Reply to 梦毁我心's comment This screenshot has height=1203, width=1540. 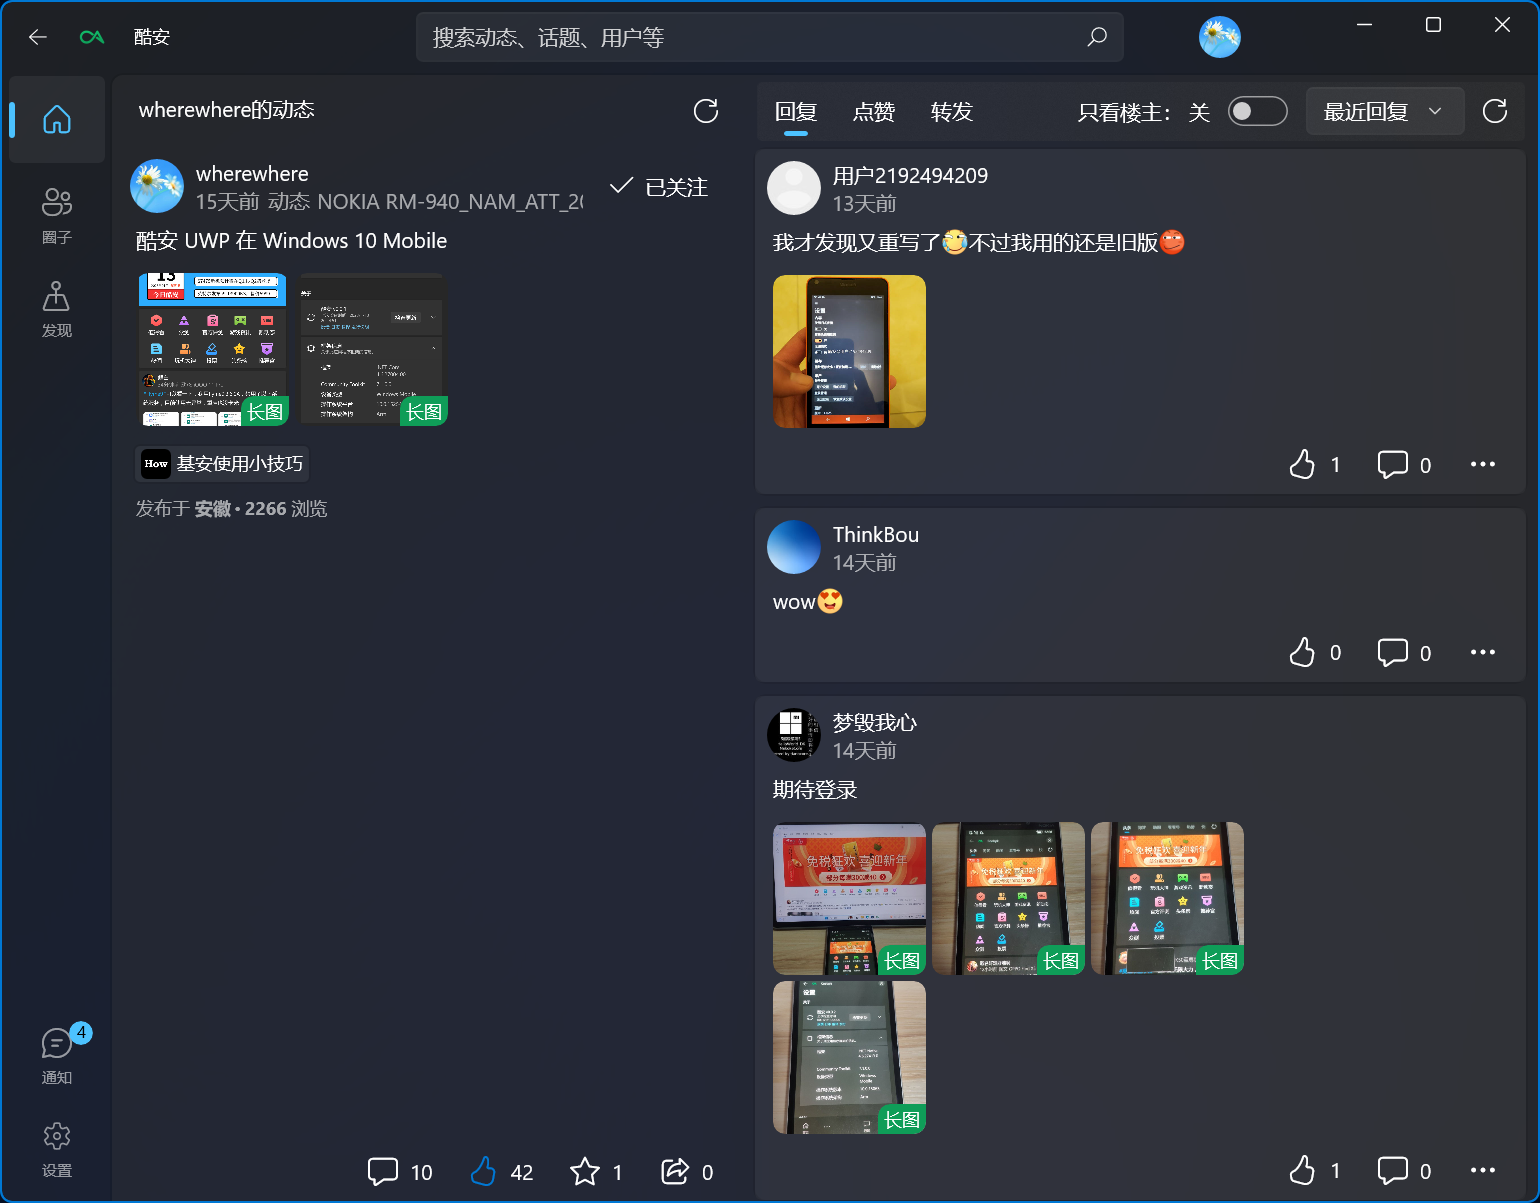point(1404,1170)
